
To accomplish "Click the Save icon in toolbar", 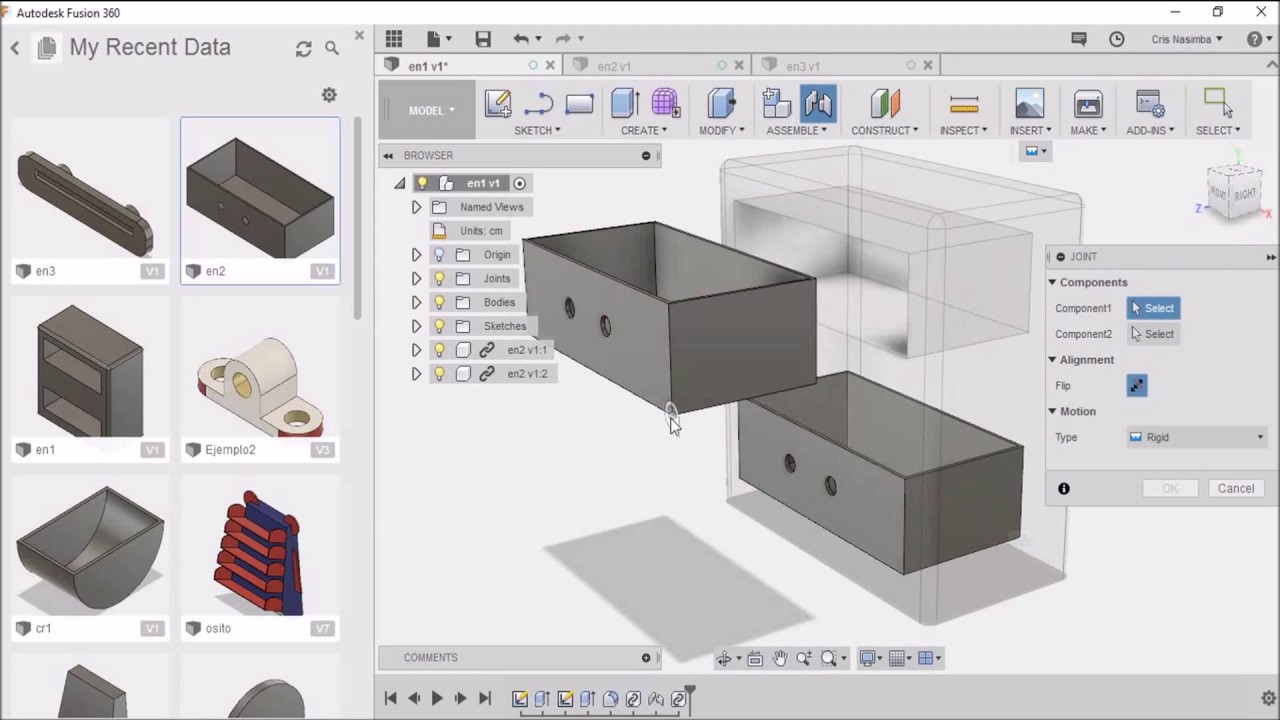I will click(x=483, y=39).
